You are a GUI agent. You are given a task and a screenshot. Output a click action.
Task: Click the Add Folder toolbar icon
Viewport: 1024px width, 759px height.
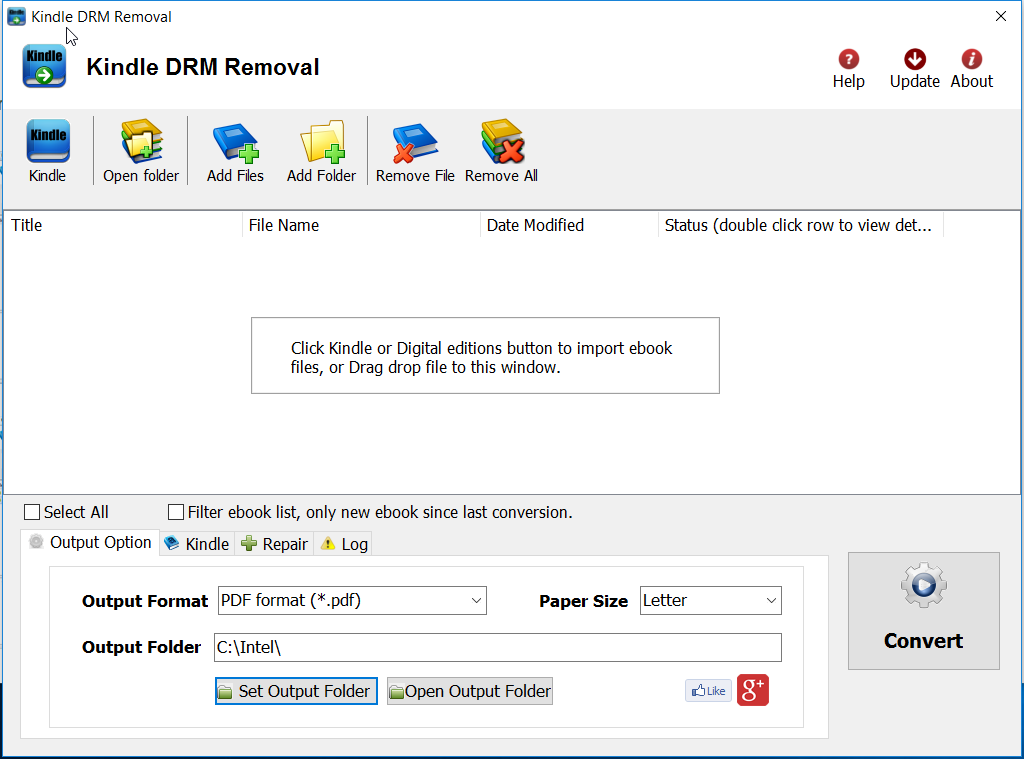(x=321, y=143)
